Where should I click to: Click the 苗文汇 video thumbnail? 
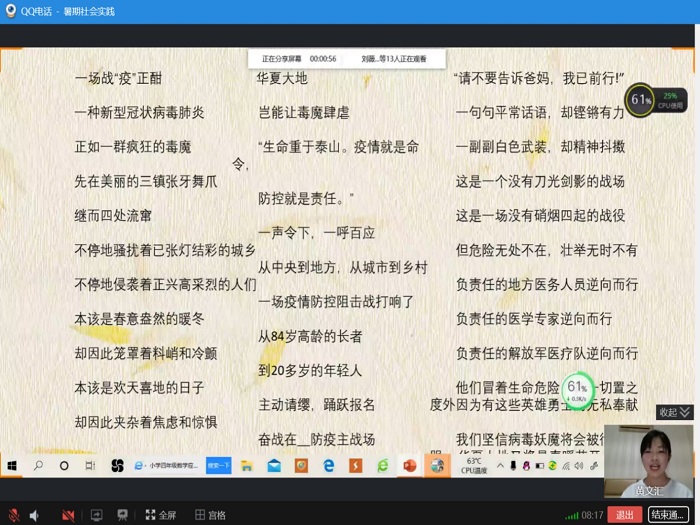pyautogui.click(x=648, y=461)
